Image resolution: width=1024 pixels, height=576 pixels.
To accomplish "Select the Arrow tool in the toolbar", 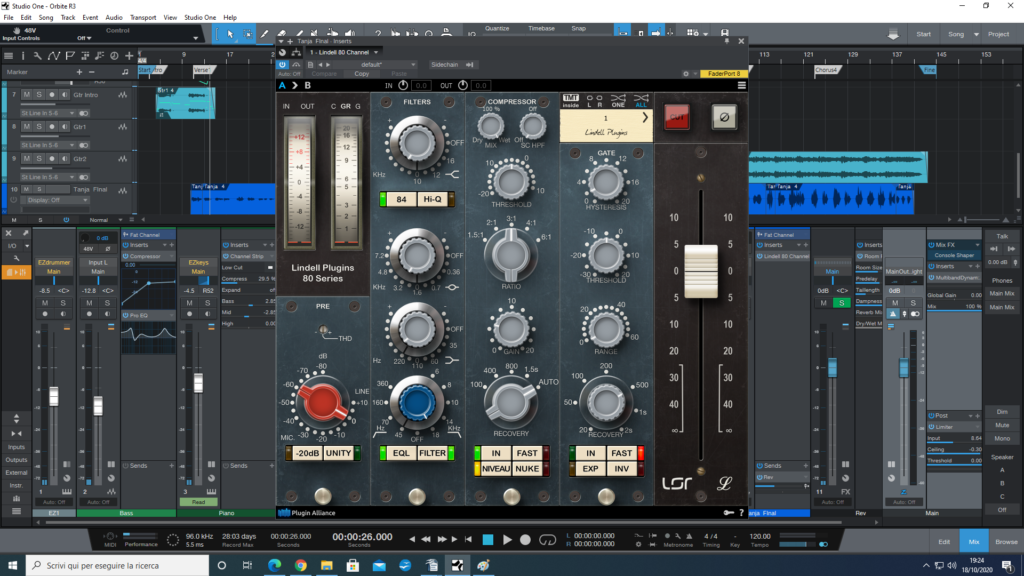I will click(229, 34).
